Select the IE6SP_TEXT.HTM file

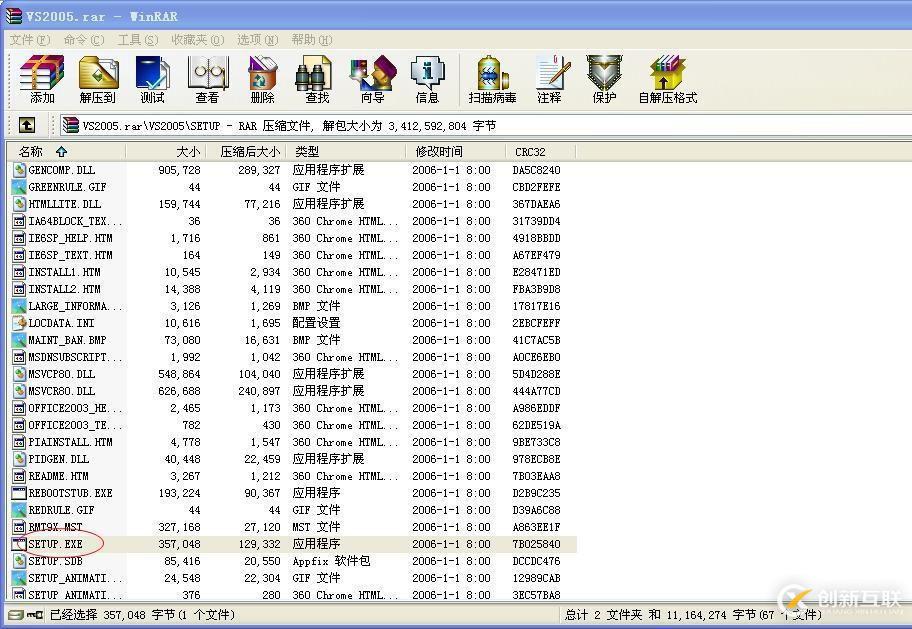click(70, 255)
